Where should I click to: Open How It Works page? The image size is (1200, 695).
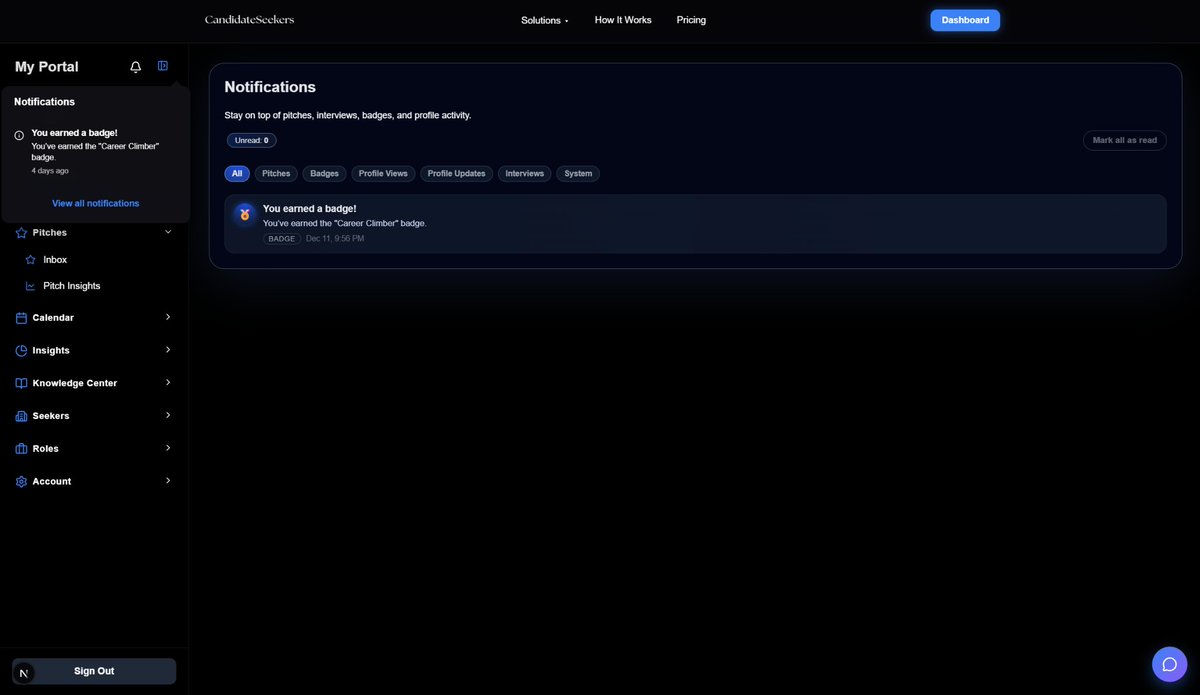click(623, 20)
